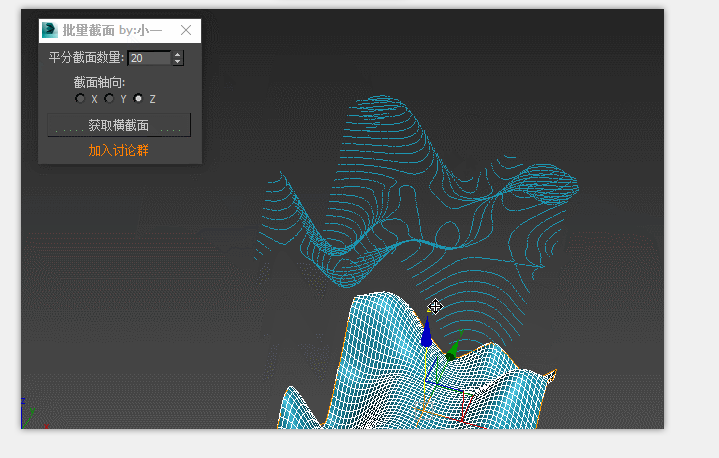
Task: Close the 批量截面 dialog
Action: click(185, 31)
